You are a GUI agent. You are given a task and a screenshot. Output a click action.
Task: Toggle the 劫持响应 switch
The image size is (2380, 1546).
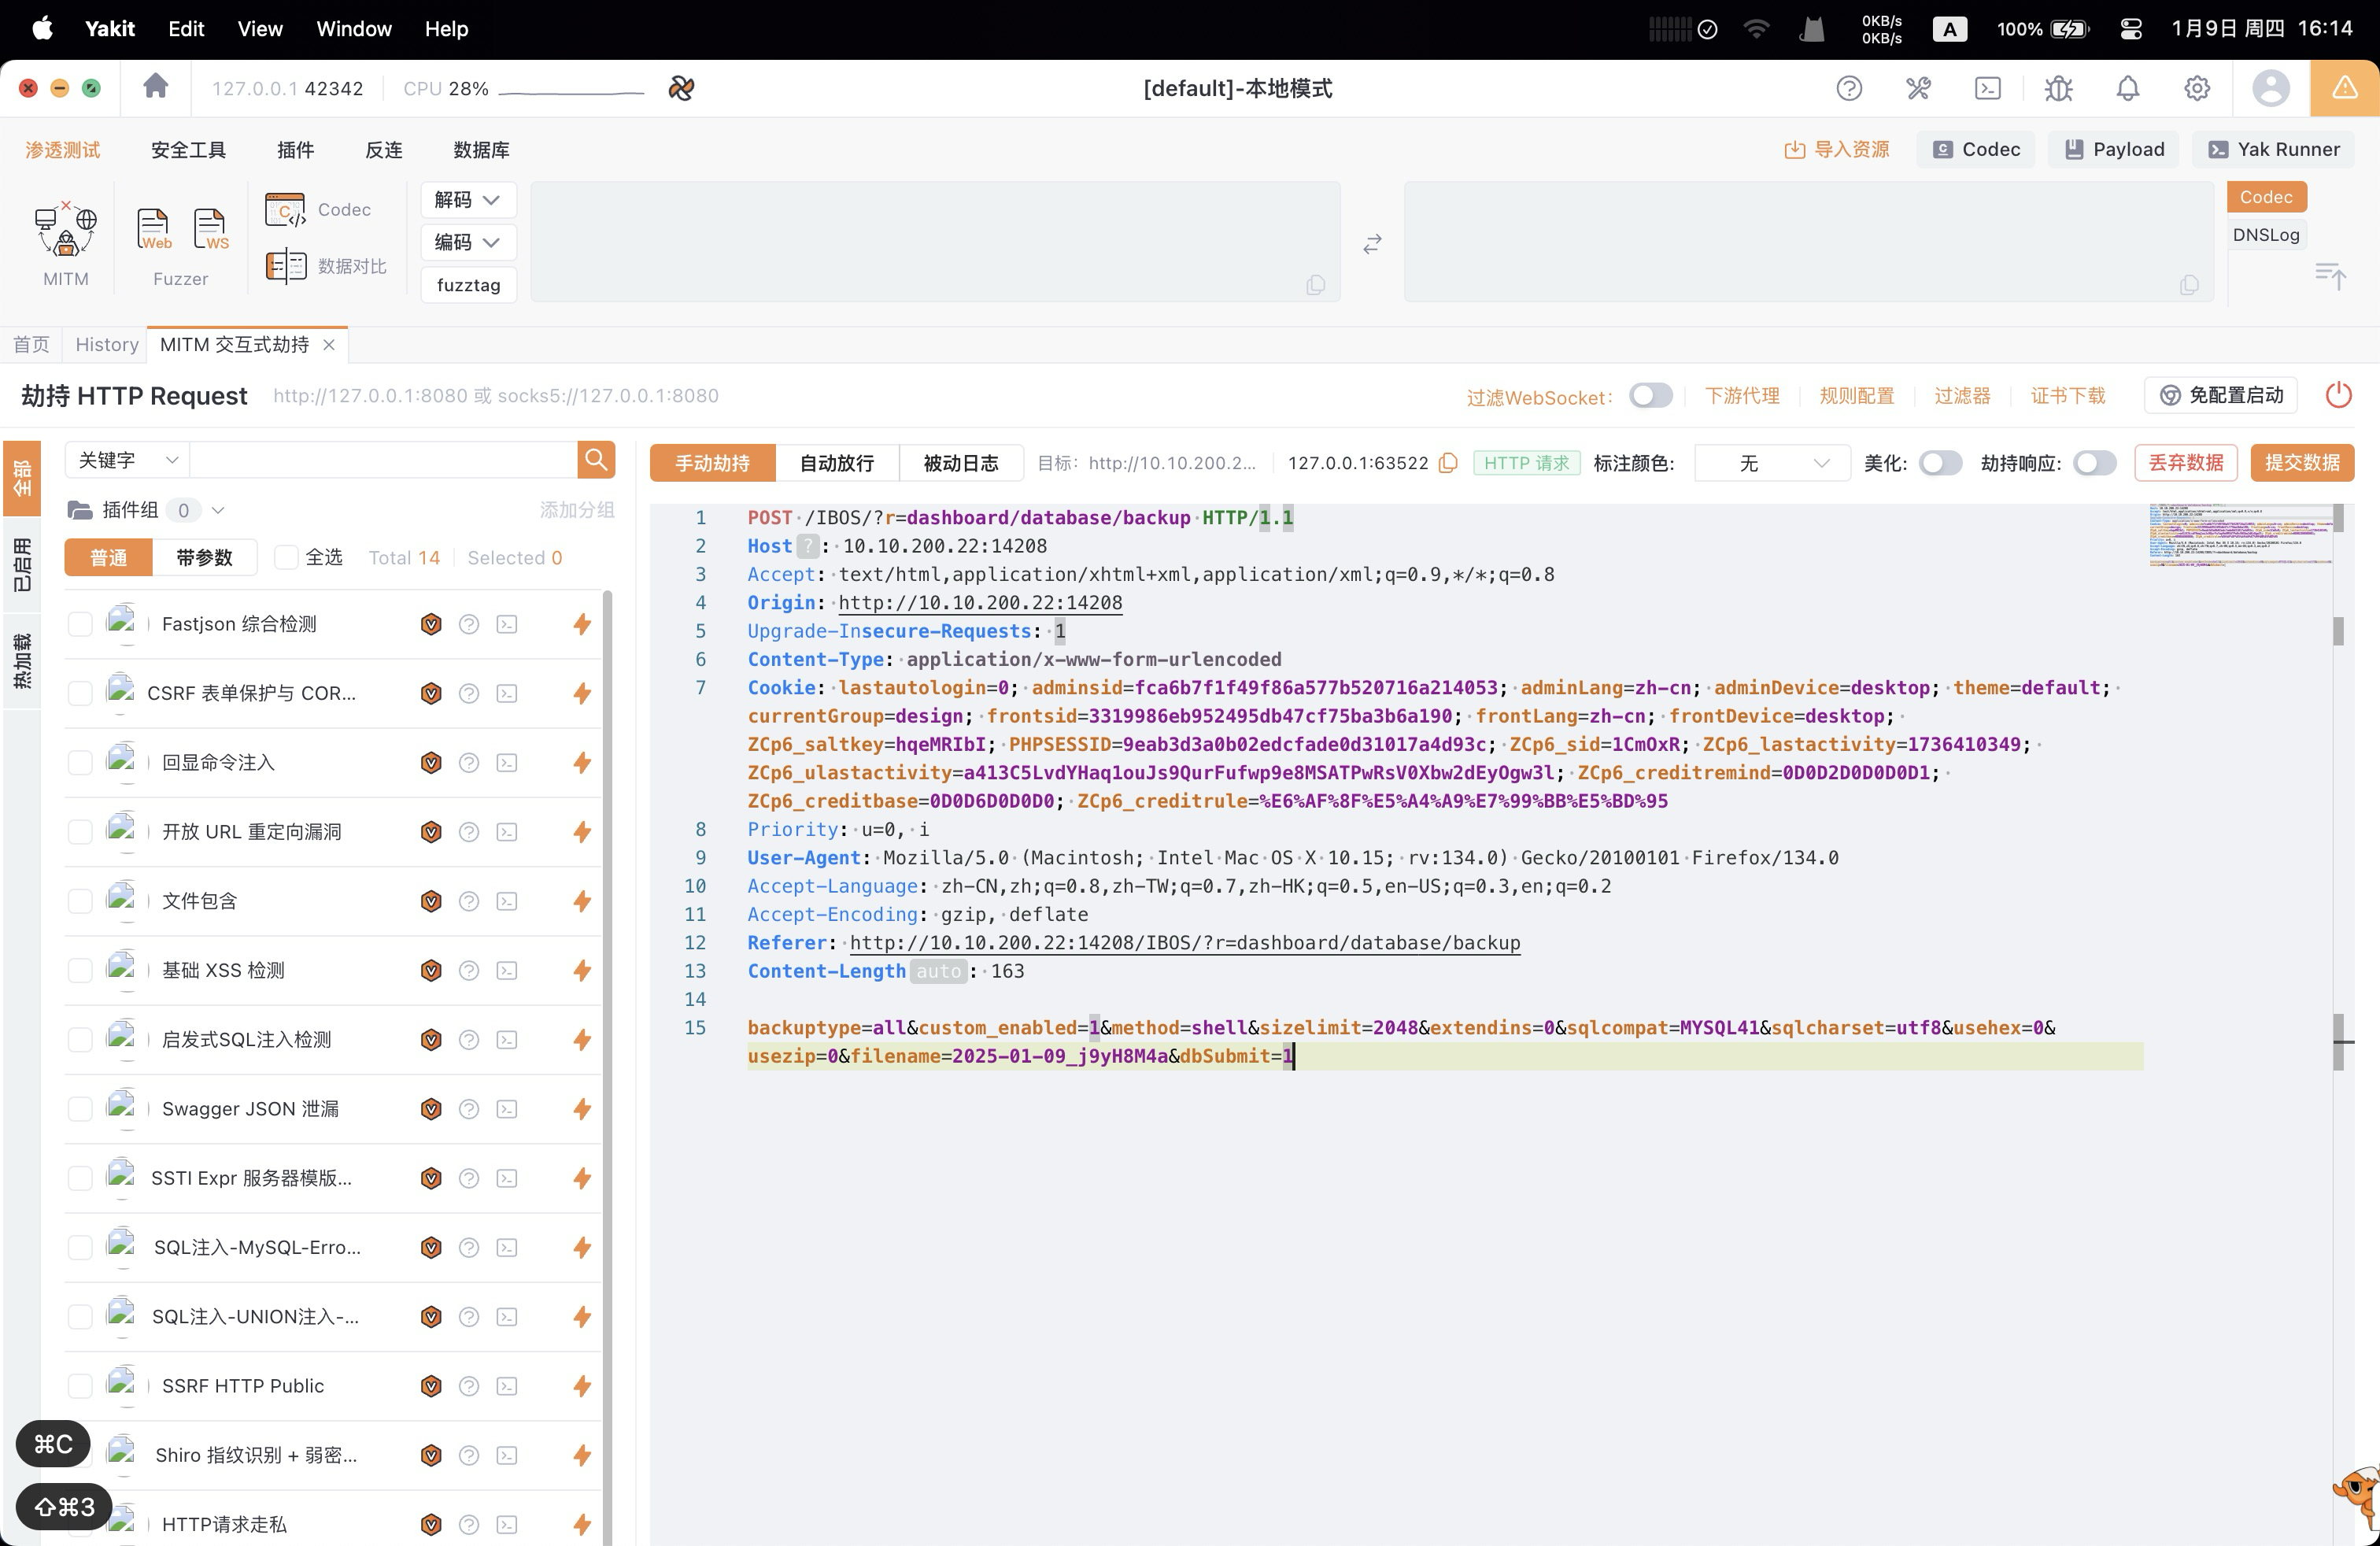[x=2094, y=463]
